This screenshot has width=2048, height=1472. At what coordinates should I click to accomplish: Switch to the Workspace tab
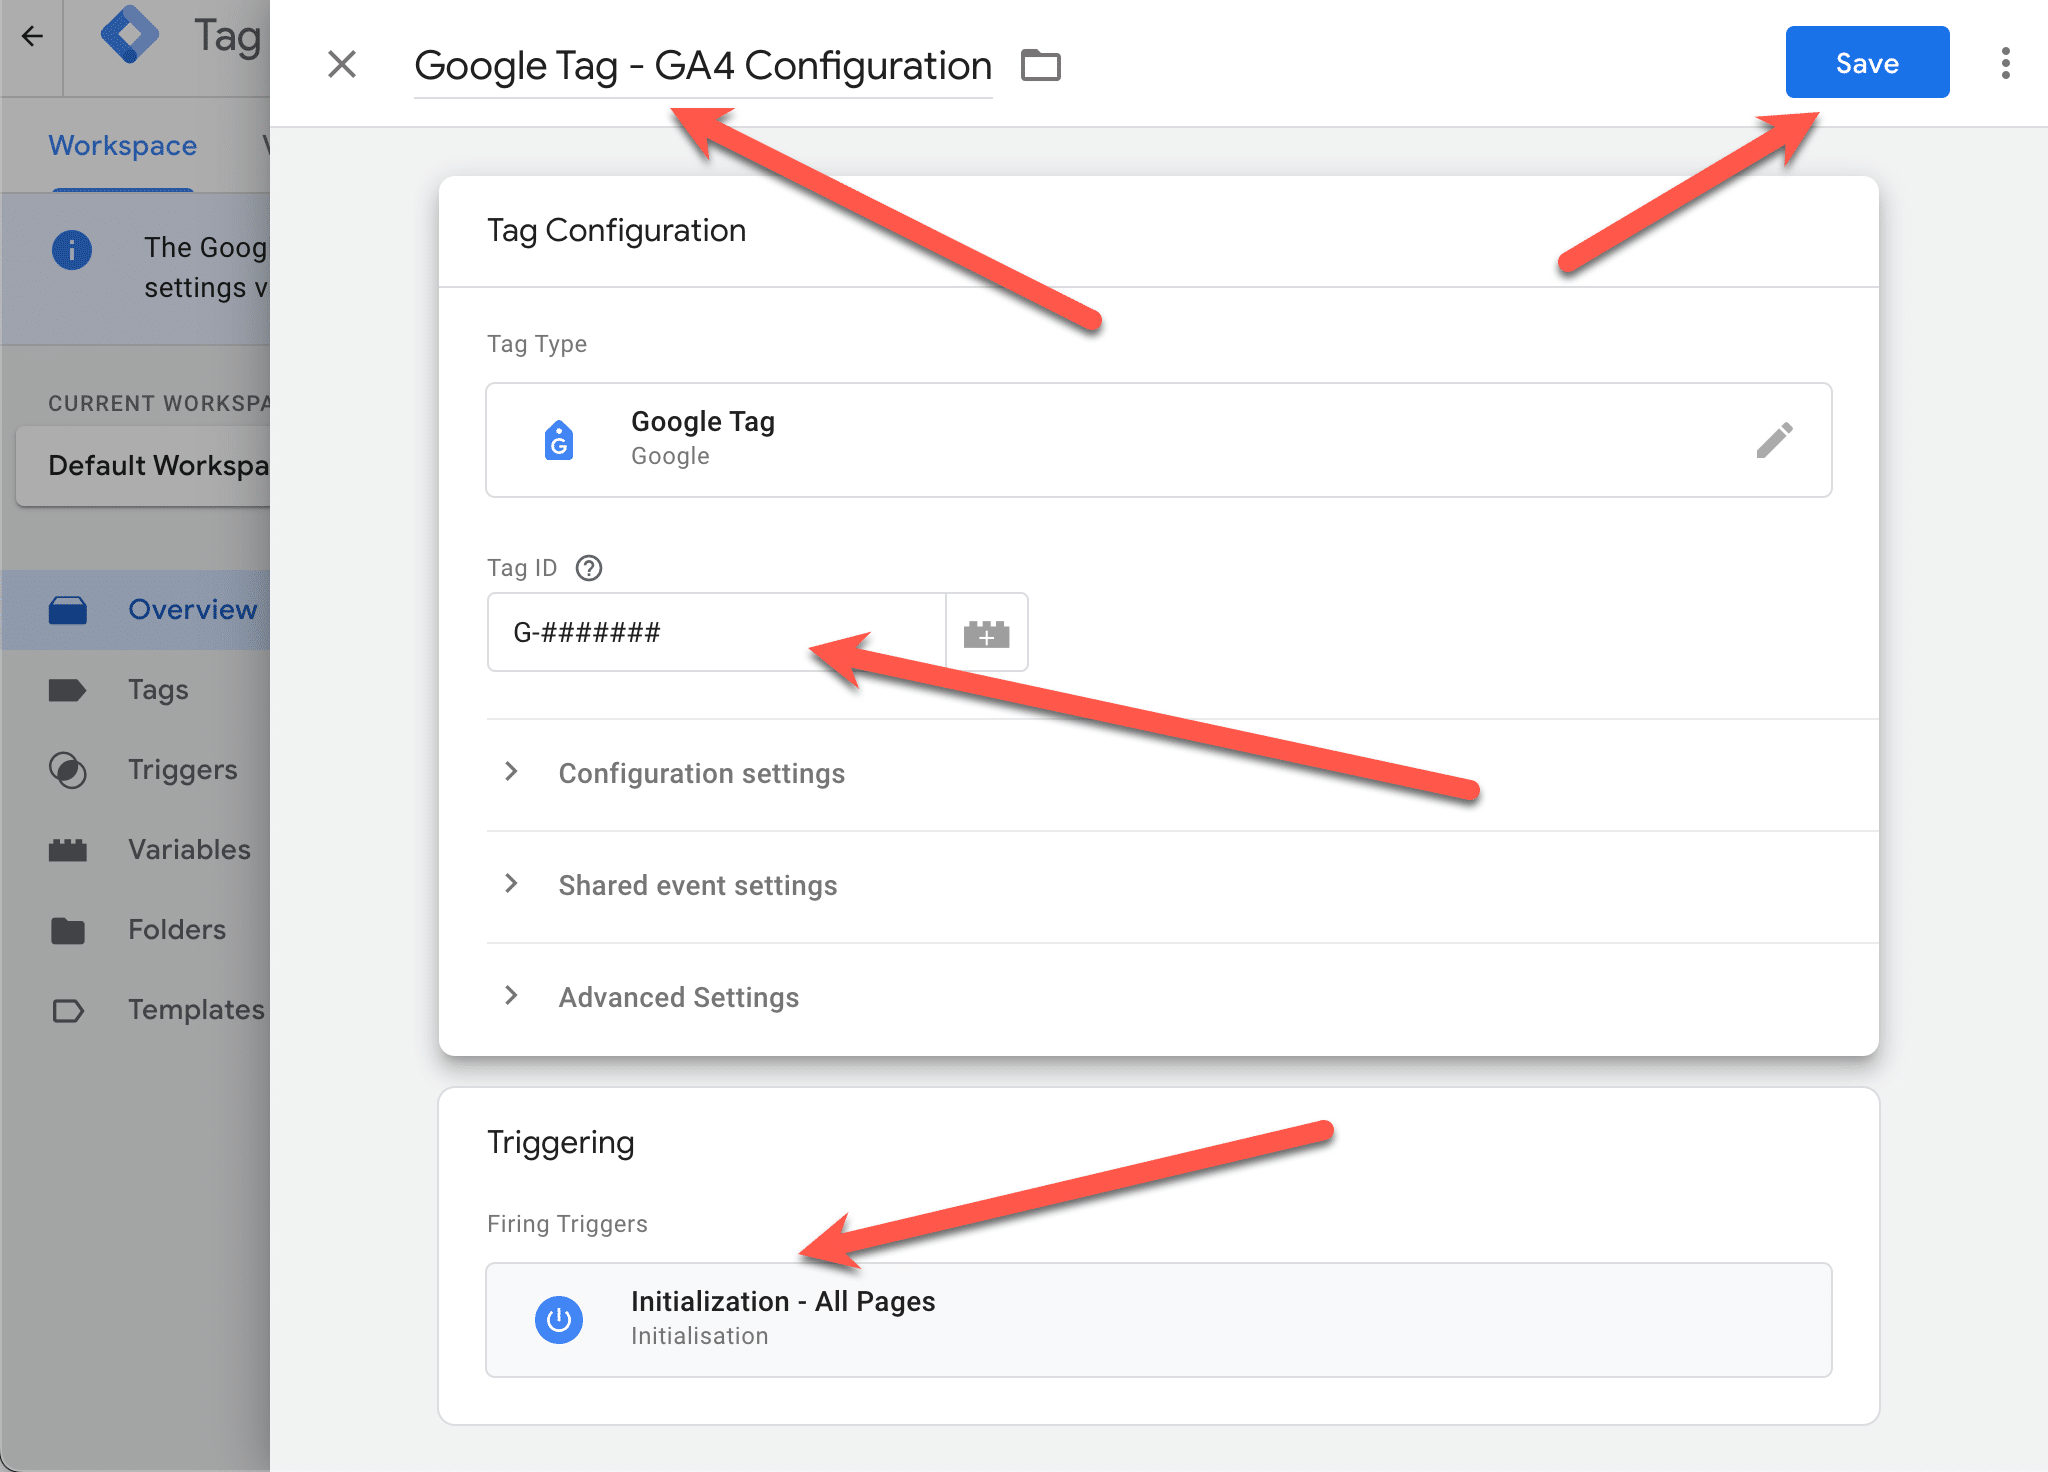click(122, 146)
